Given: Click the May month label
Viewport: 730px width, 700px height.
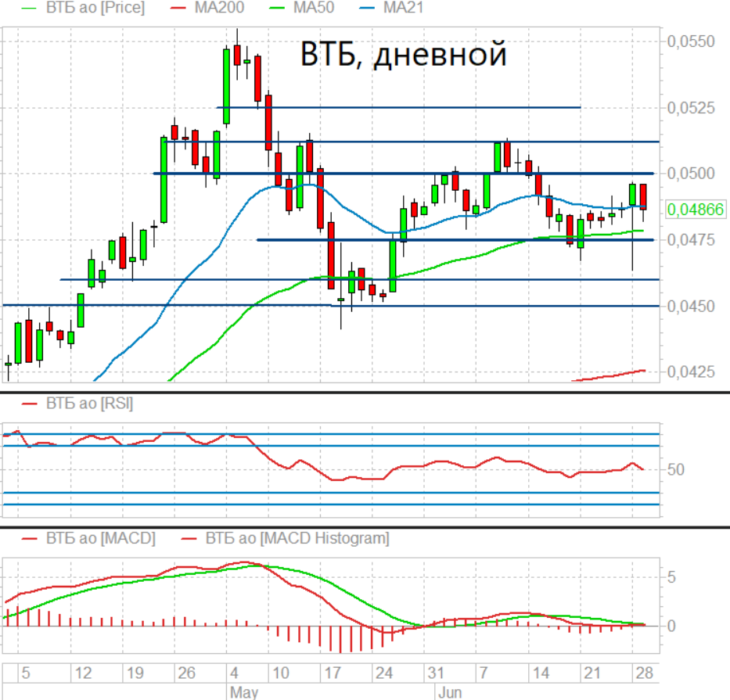Looking at the screenshot, I should [x=244, y=692].
